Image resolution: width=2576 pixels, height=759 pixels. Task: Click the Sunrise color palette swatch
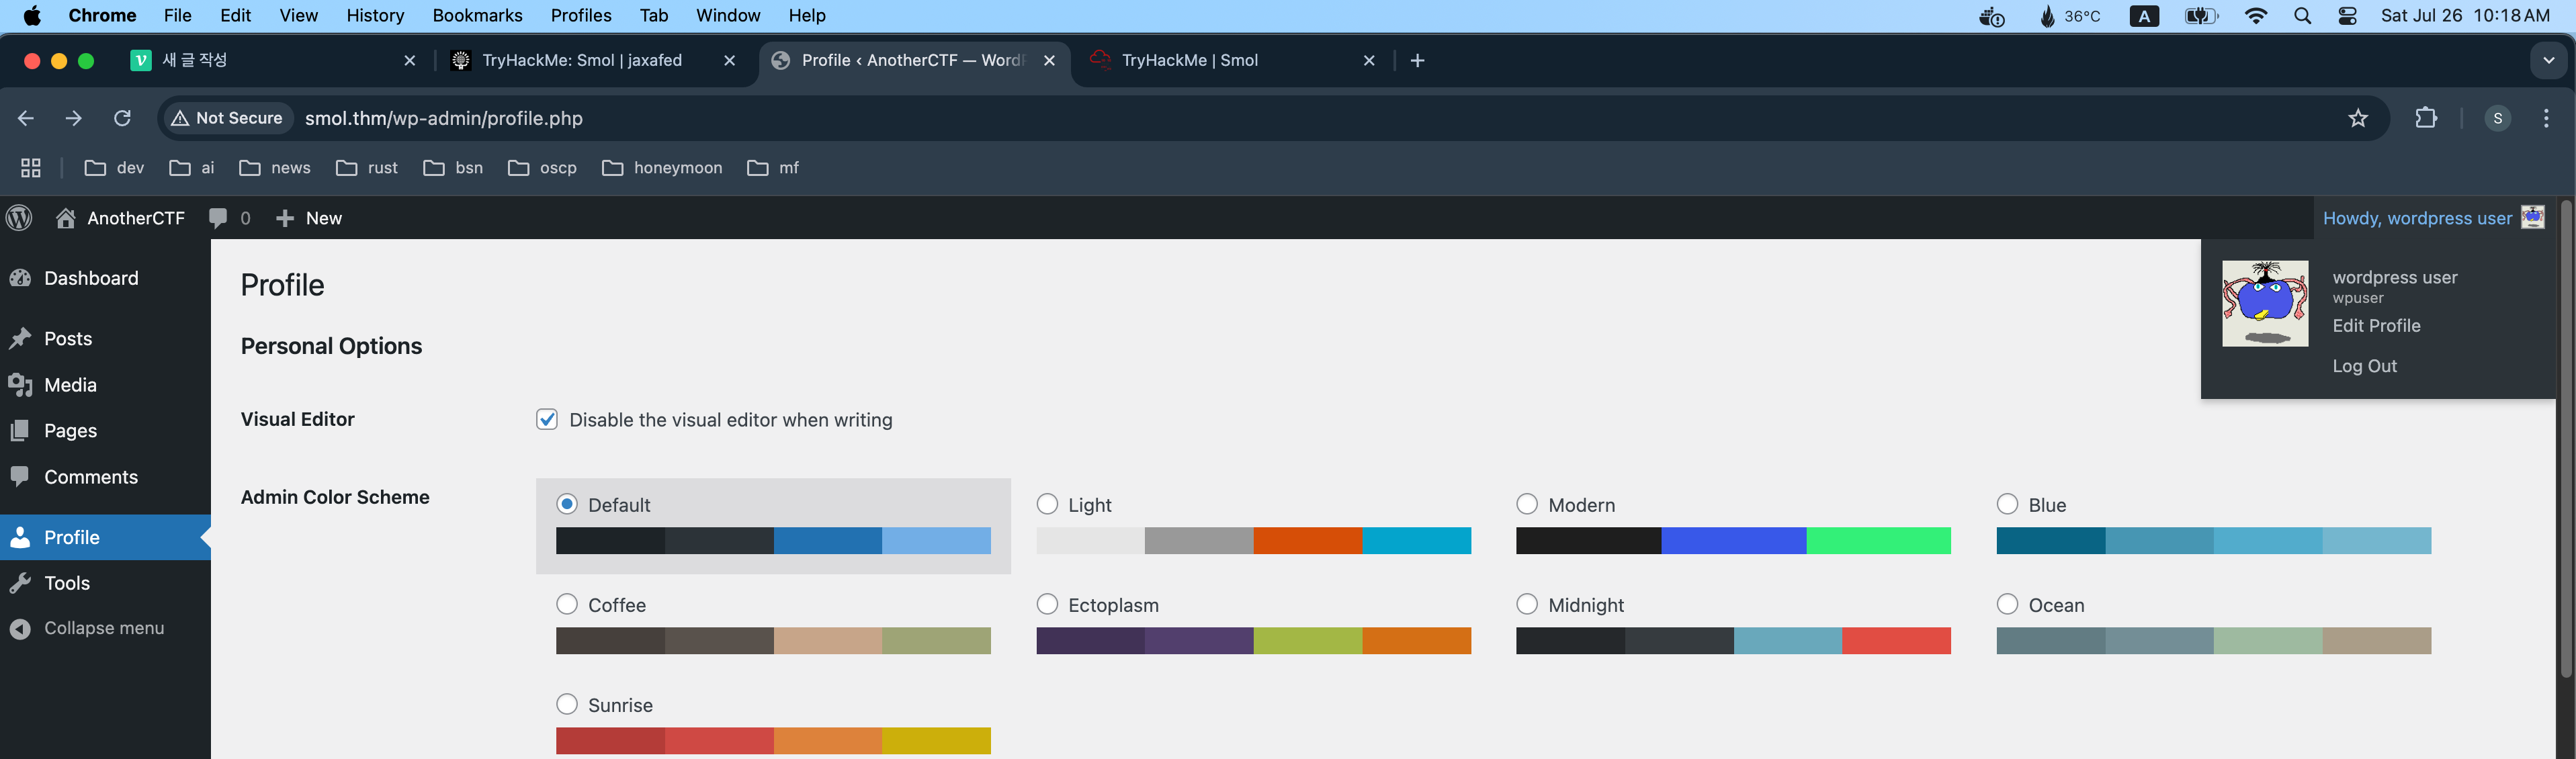pyautogui.click(x=773, y=741)
